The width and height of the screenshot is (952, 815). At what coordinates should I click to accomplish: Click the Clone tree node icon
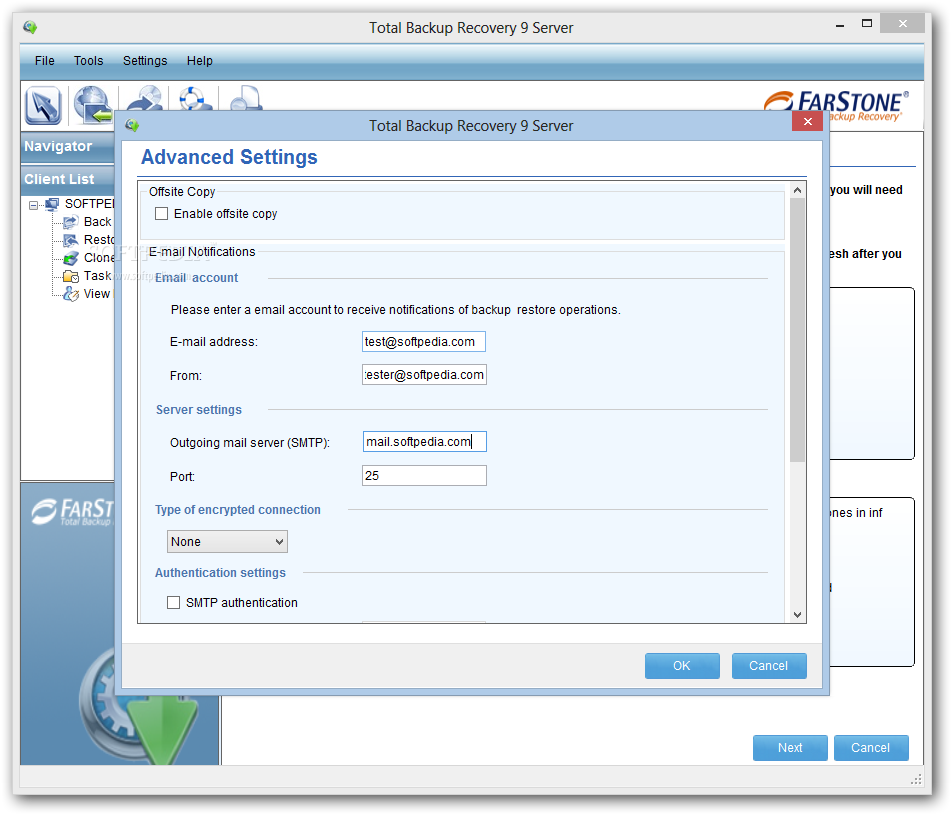click(71, 259)
